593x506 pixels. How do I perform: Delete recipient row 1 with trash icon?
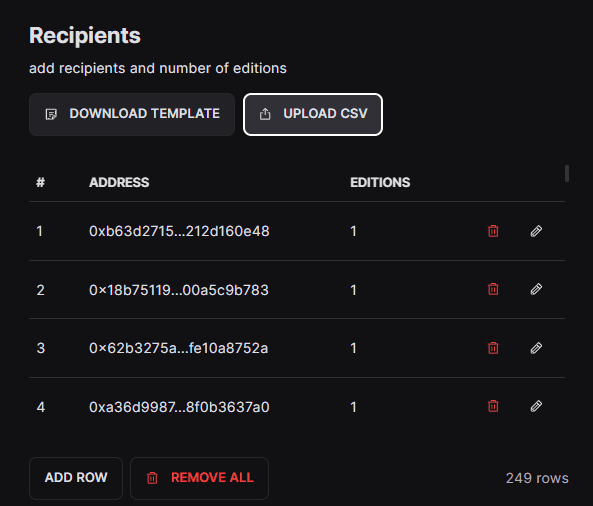click(x=493, y=231)
